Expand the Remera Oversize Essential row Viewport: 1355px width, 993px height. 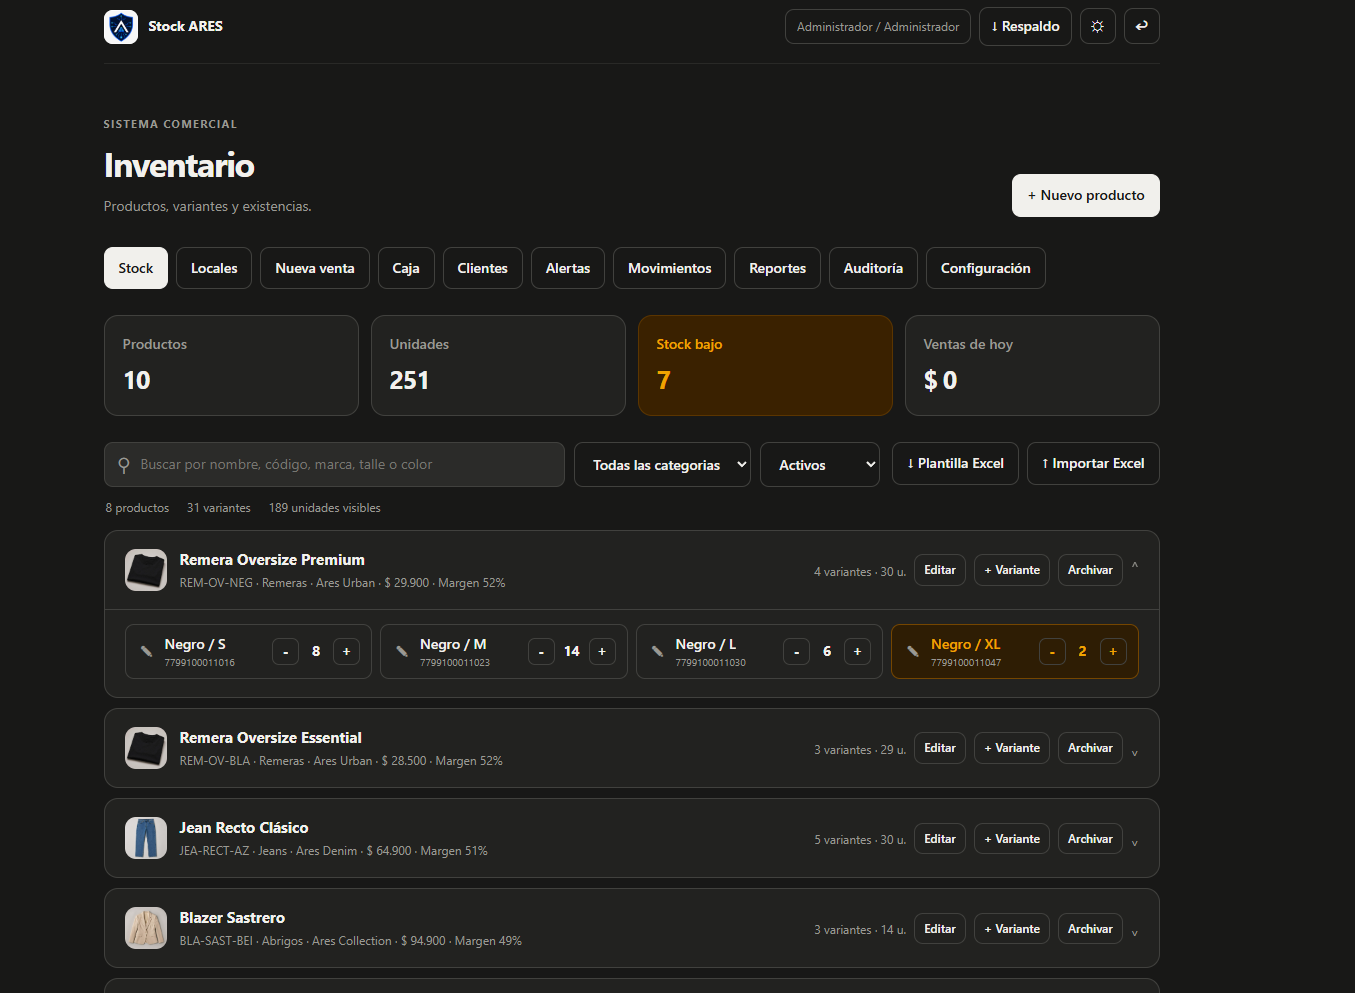coord(1135,752)
